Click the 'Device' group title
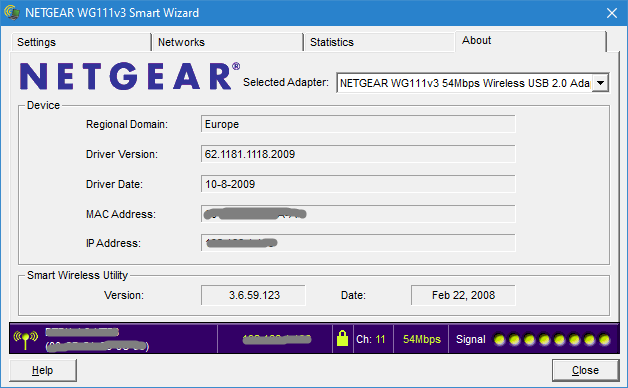628x388 pixels. 43,105
